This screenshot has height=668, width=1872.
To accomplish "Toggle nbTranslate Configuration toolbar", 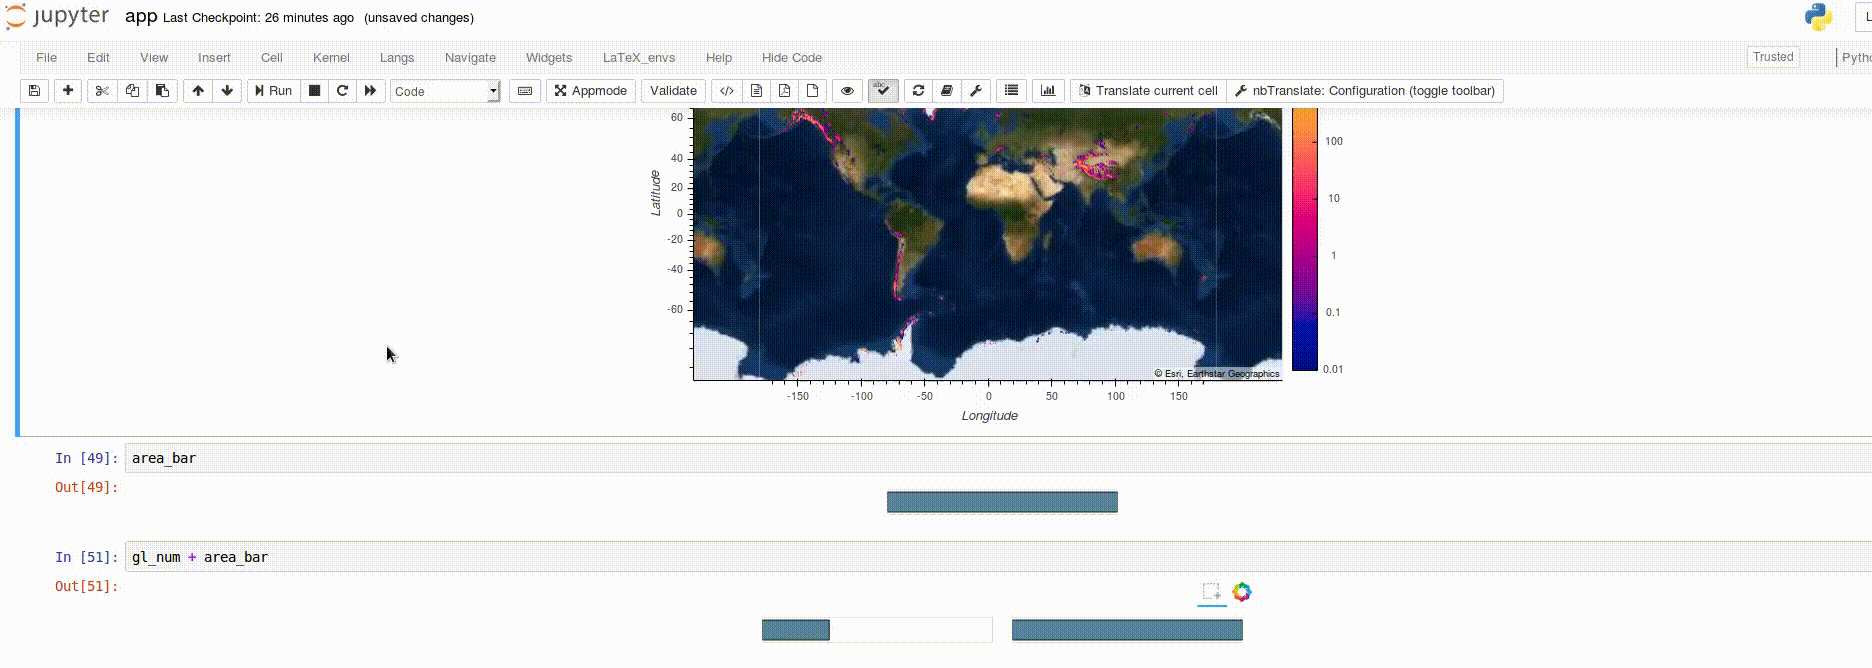I will (x=1365, y=91).
